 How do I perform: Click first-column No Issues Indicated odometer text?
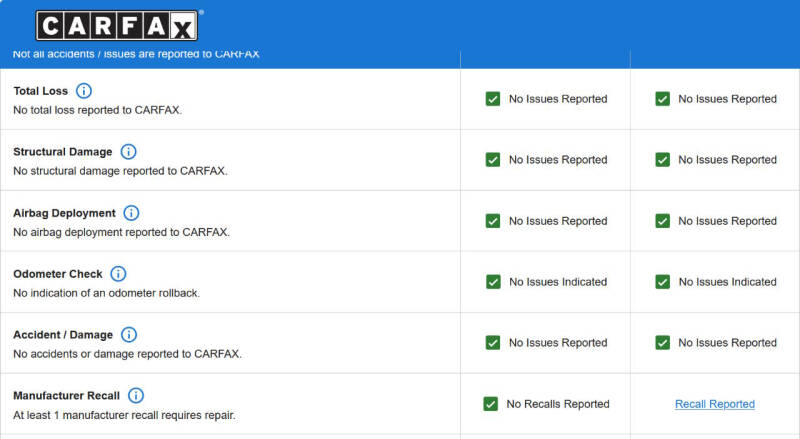click(x=558, y=282)
